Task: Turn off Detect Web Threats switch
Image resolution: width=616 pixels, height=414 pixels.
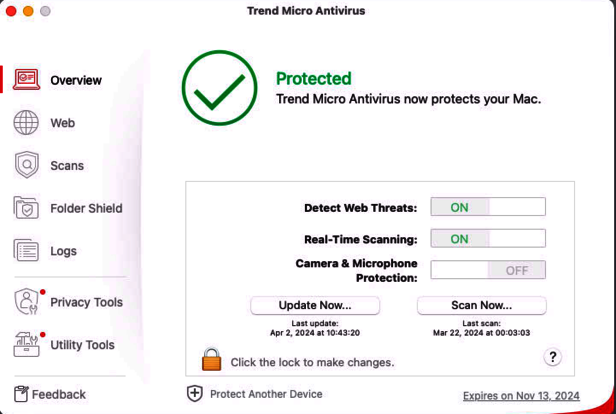Action: 488,207
